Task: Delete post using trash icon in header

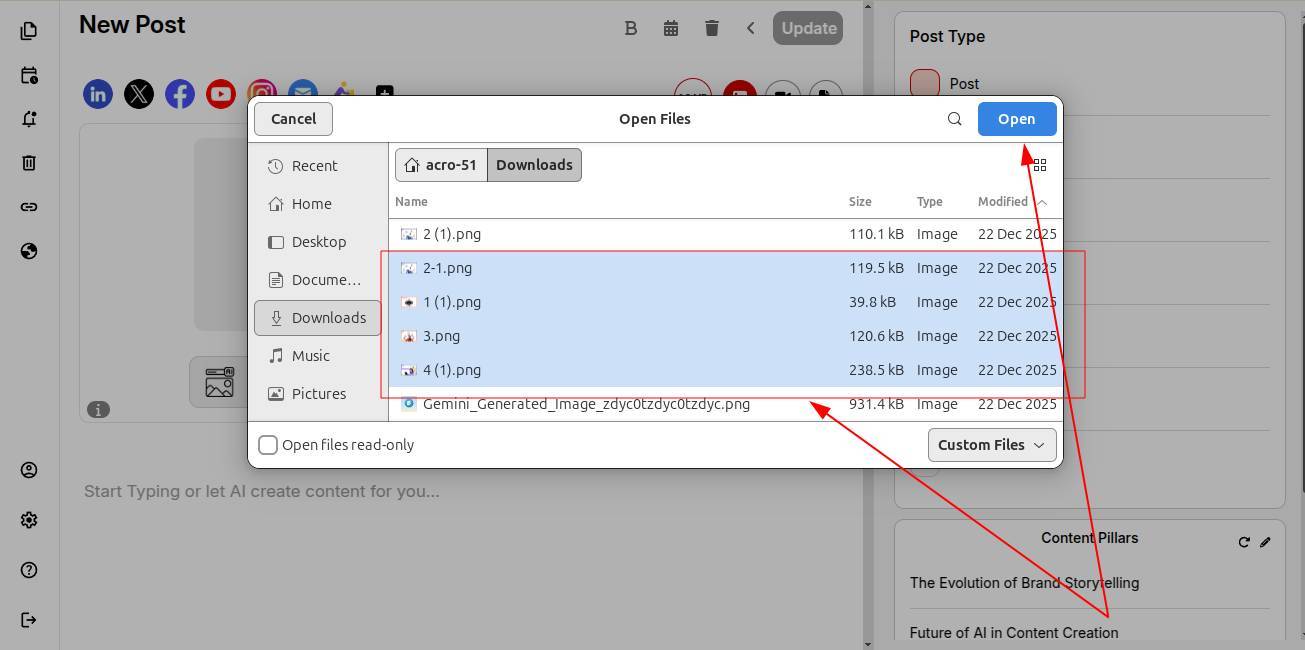Action: (711, 28)
